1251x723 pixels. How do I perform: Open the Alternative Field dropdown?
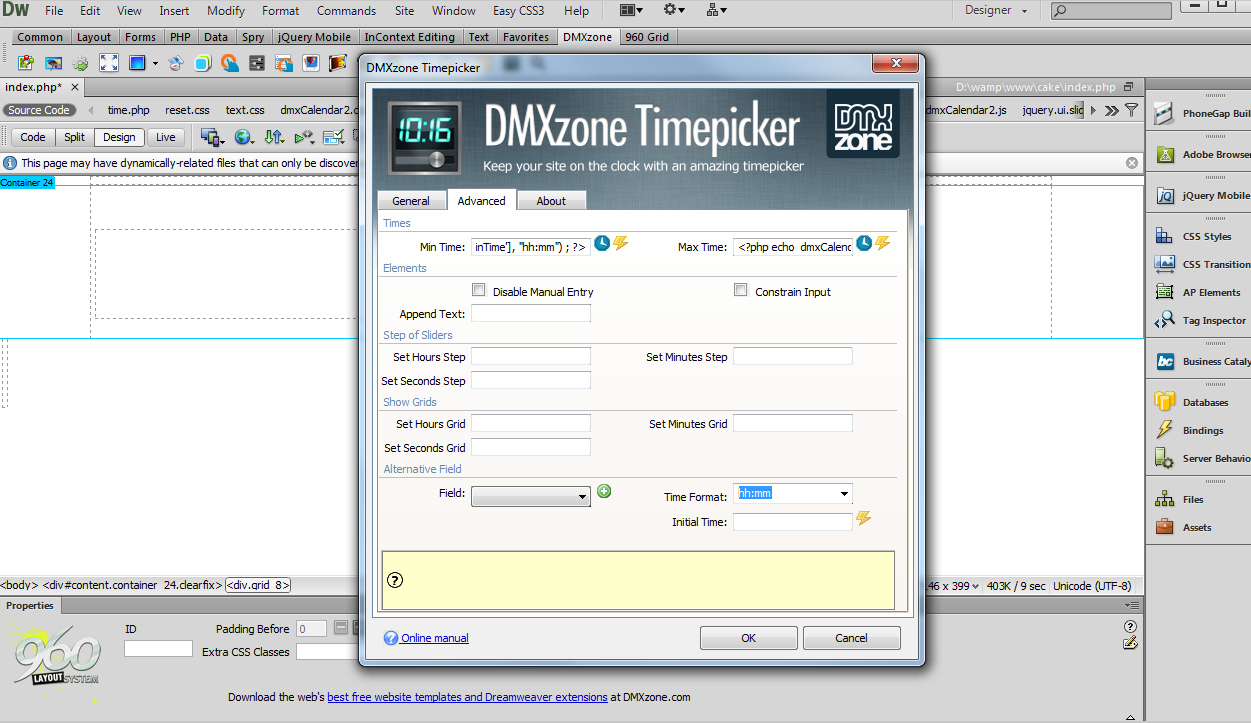531,496
